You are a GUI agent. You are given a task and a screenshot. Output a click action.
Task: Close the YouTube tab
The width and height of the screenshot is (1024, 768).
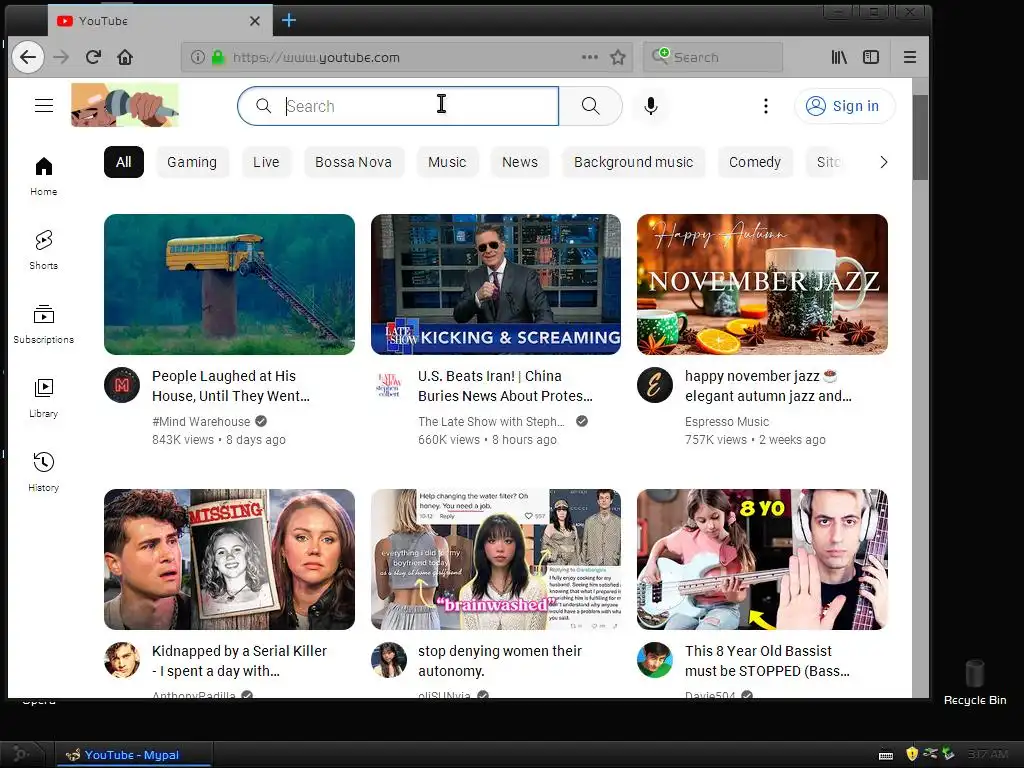point(255,21)
